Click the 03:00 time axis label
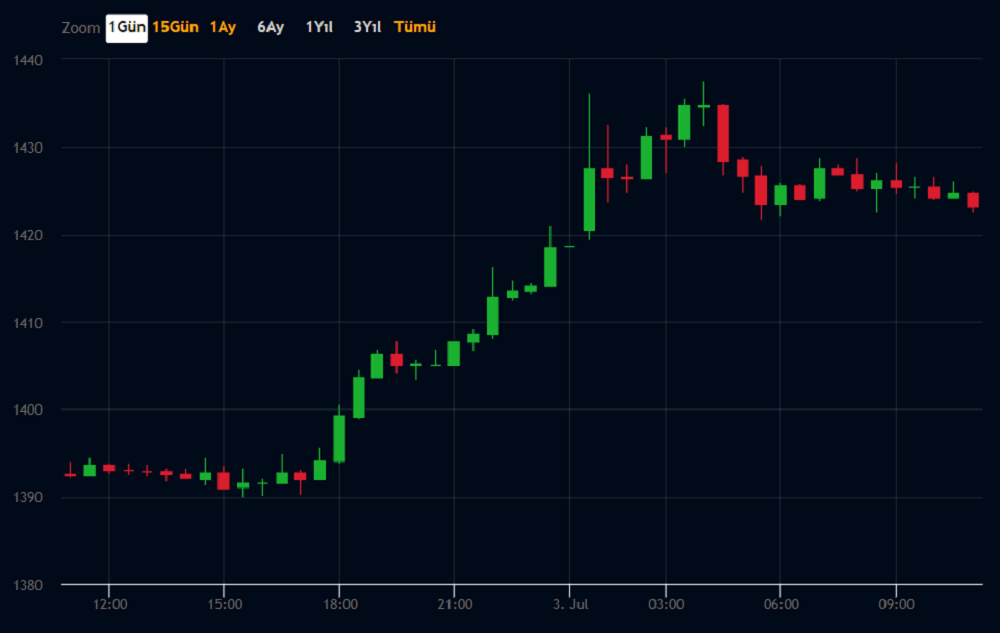 tap(666, 604)
